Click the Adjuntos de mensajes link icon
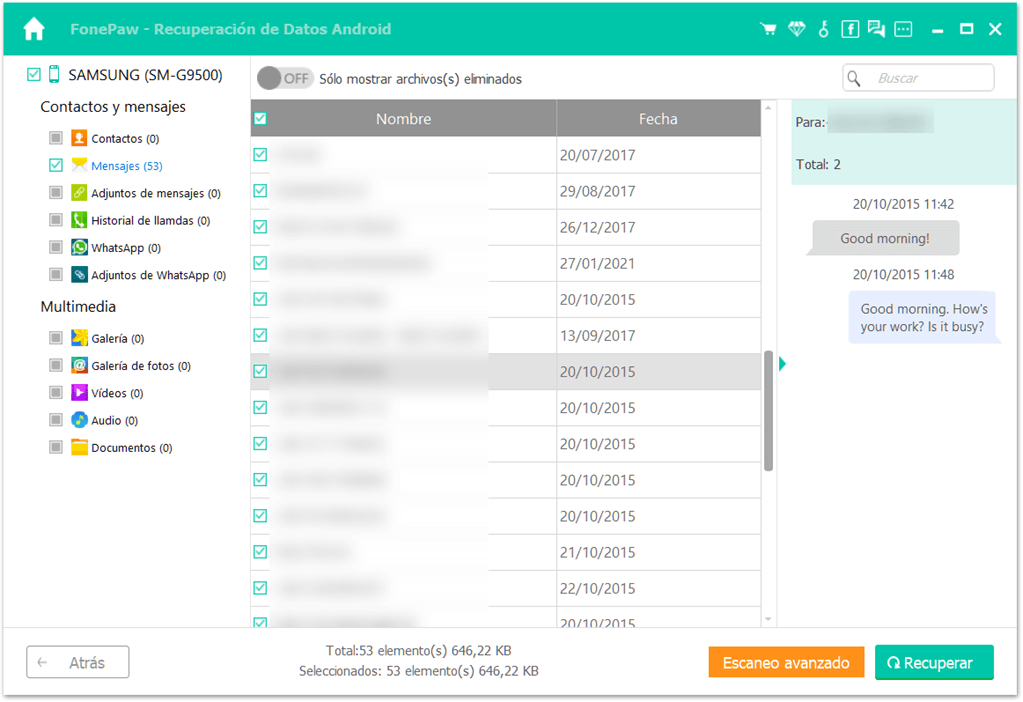The image size is (1023, 702). (79, 192)
